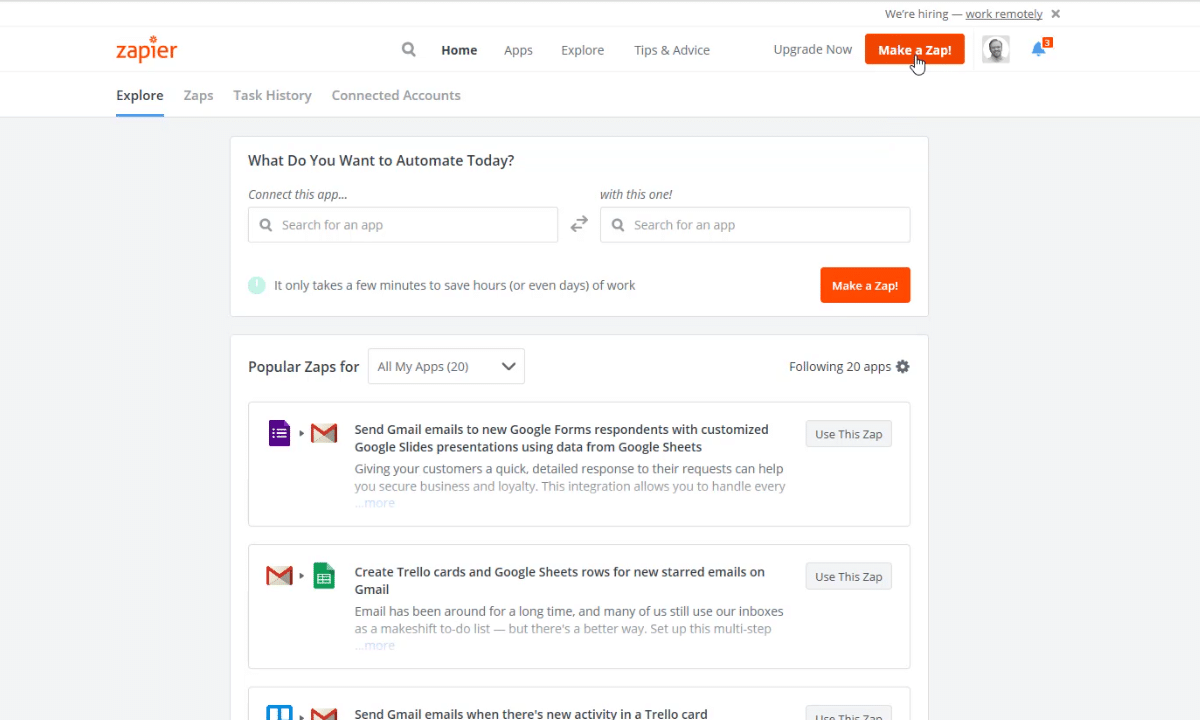This screenshot has width=1200, height=720.
Task: Focus the Connect this app search field
Action: click(x=403, y=225)
